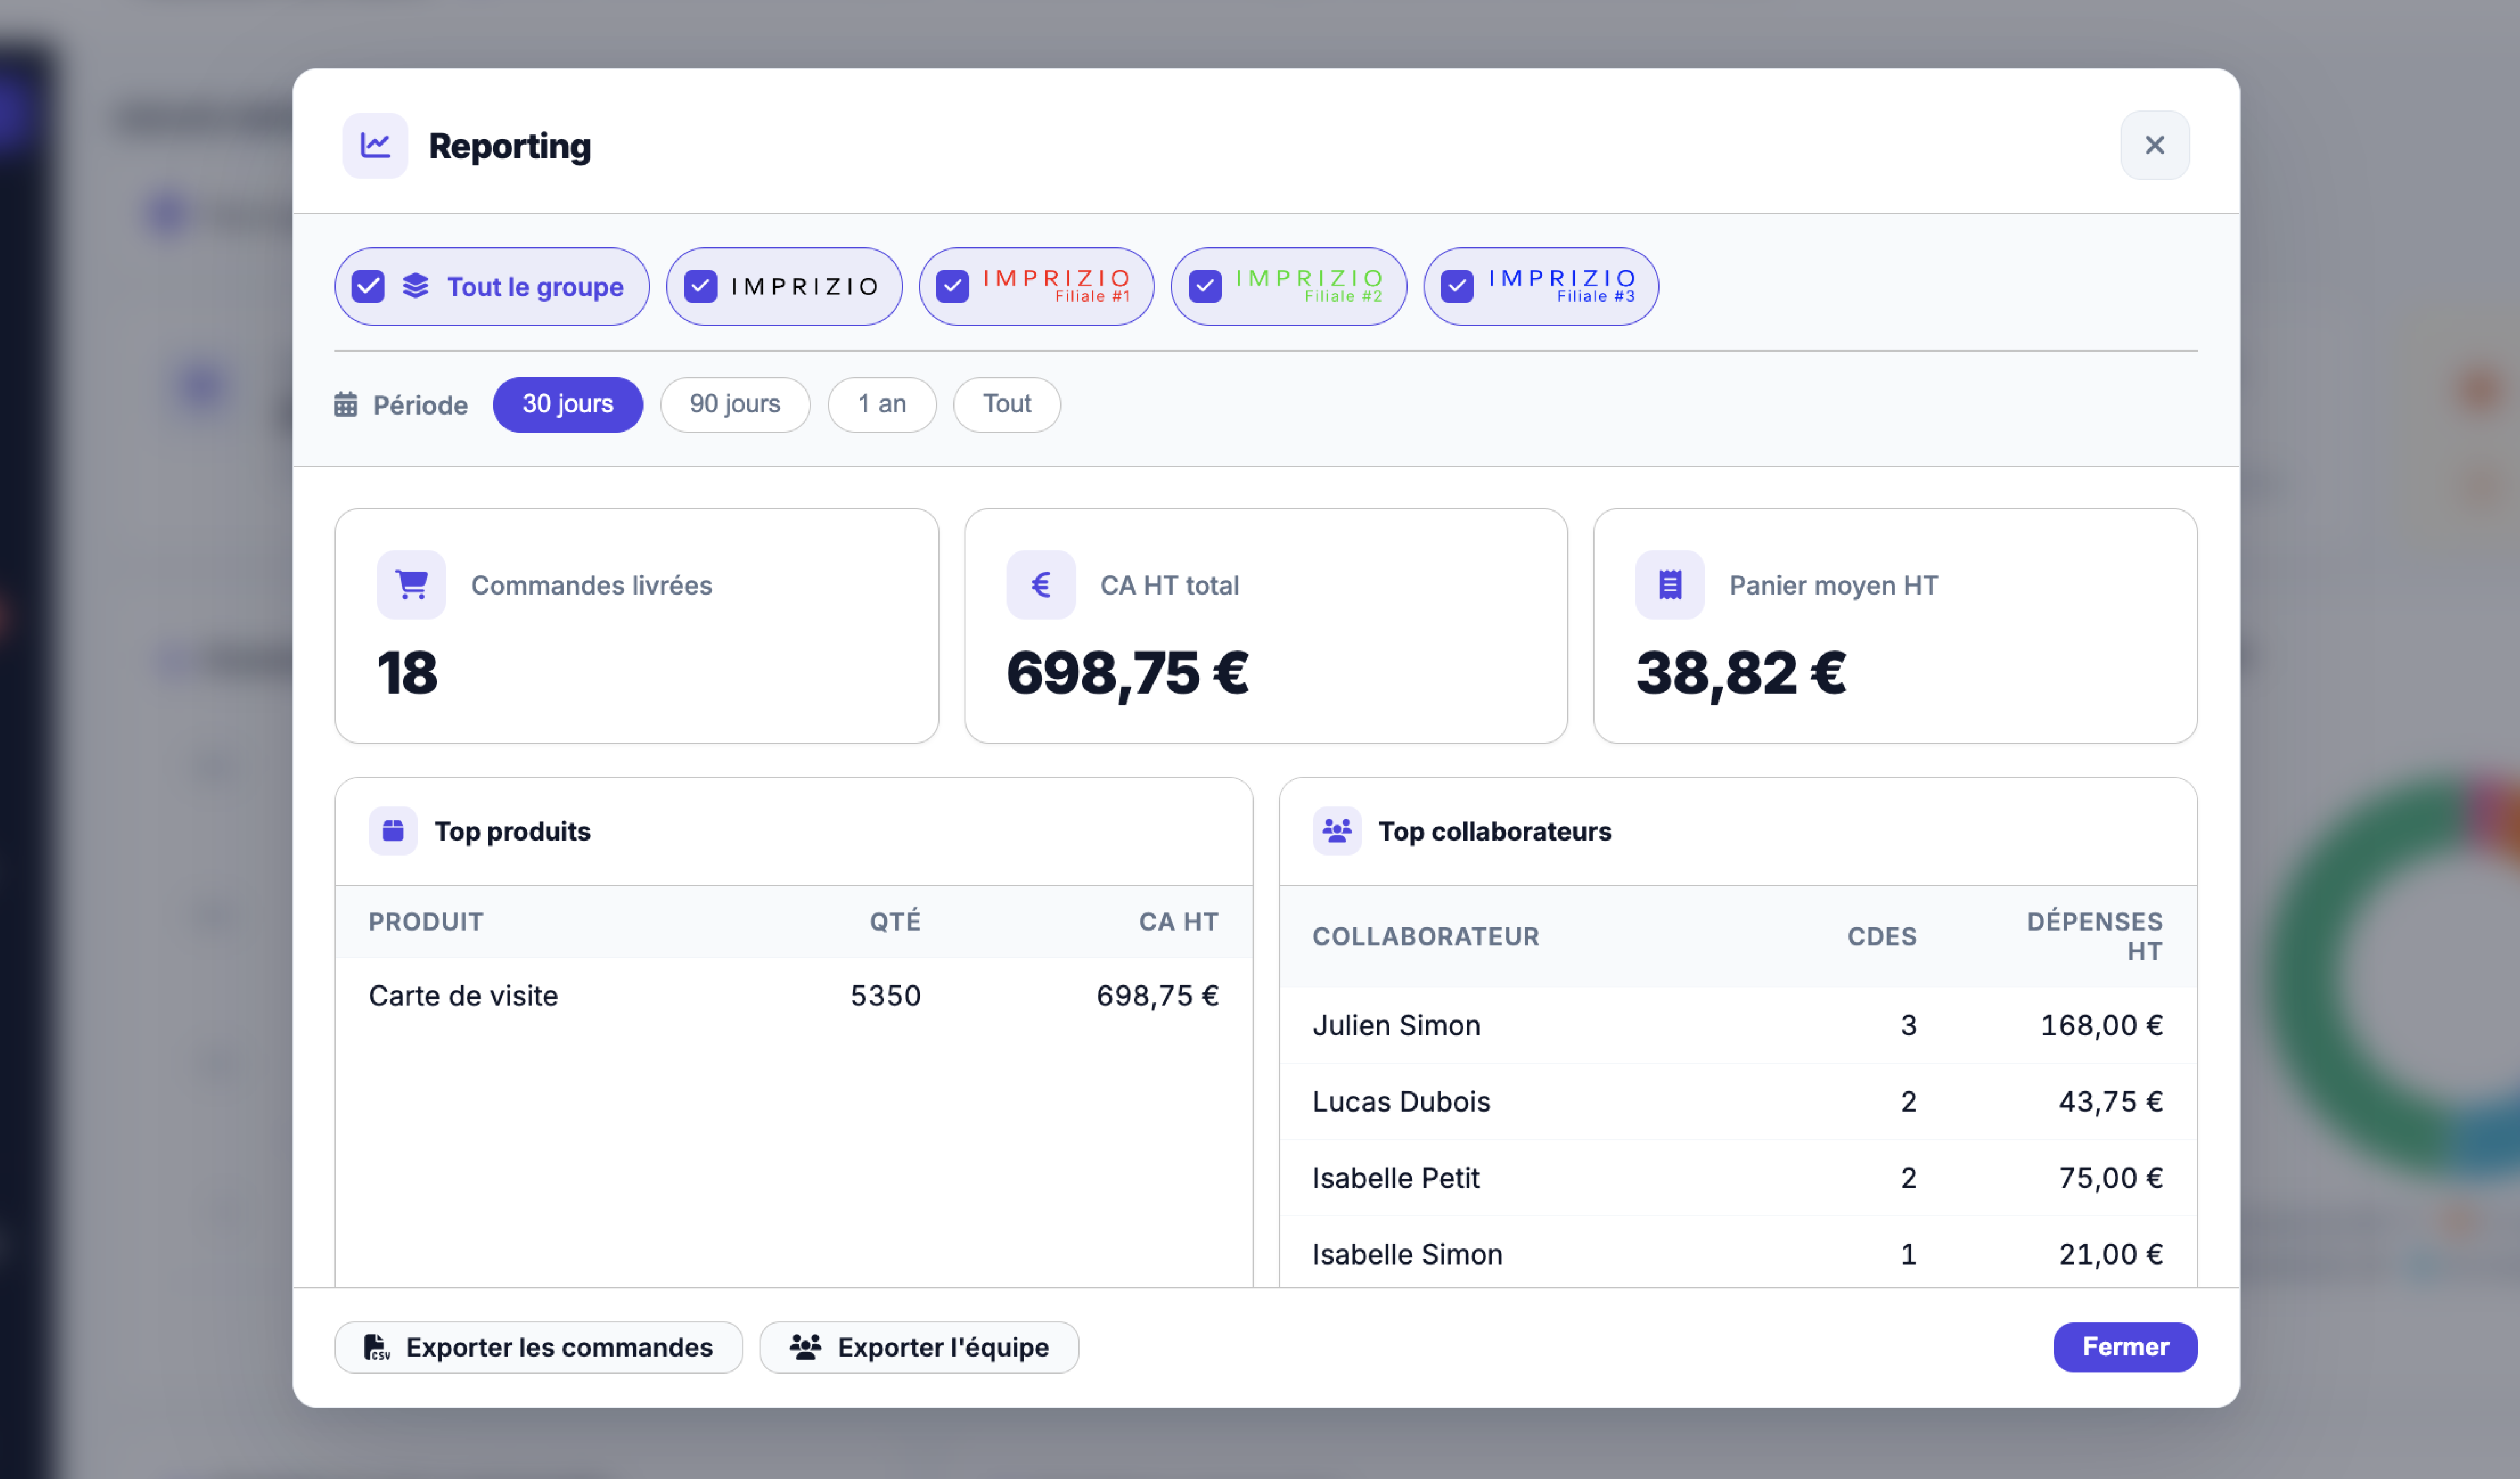This screenshot has width=2520, height=1479.
Task: Click the QTÉ column header
Action: coord(895,922)
